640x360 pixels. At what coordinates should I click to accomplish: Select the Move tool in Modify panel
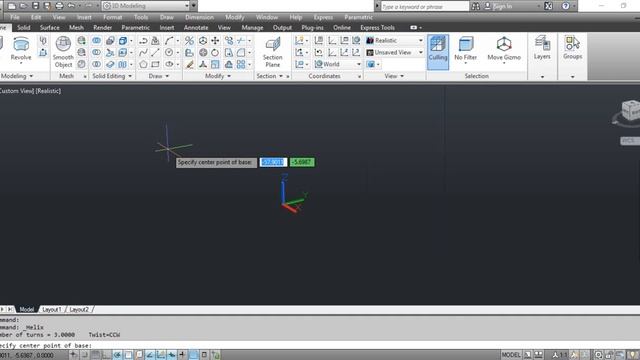point(215,41)
